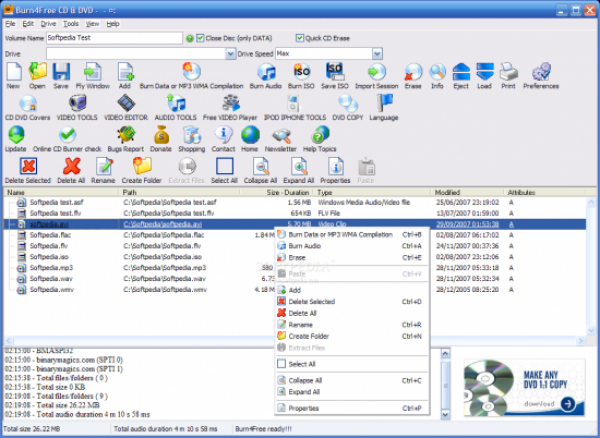Toggle the Quick CD Erase checkbox
Image resolution: width=600 pixels, height=438 pixels.
(x=299, y=38)
